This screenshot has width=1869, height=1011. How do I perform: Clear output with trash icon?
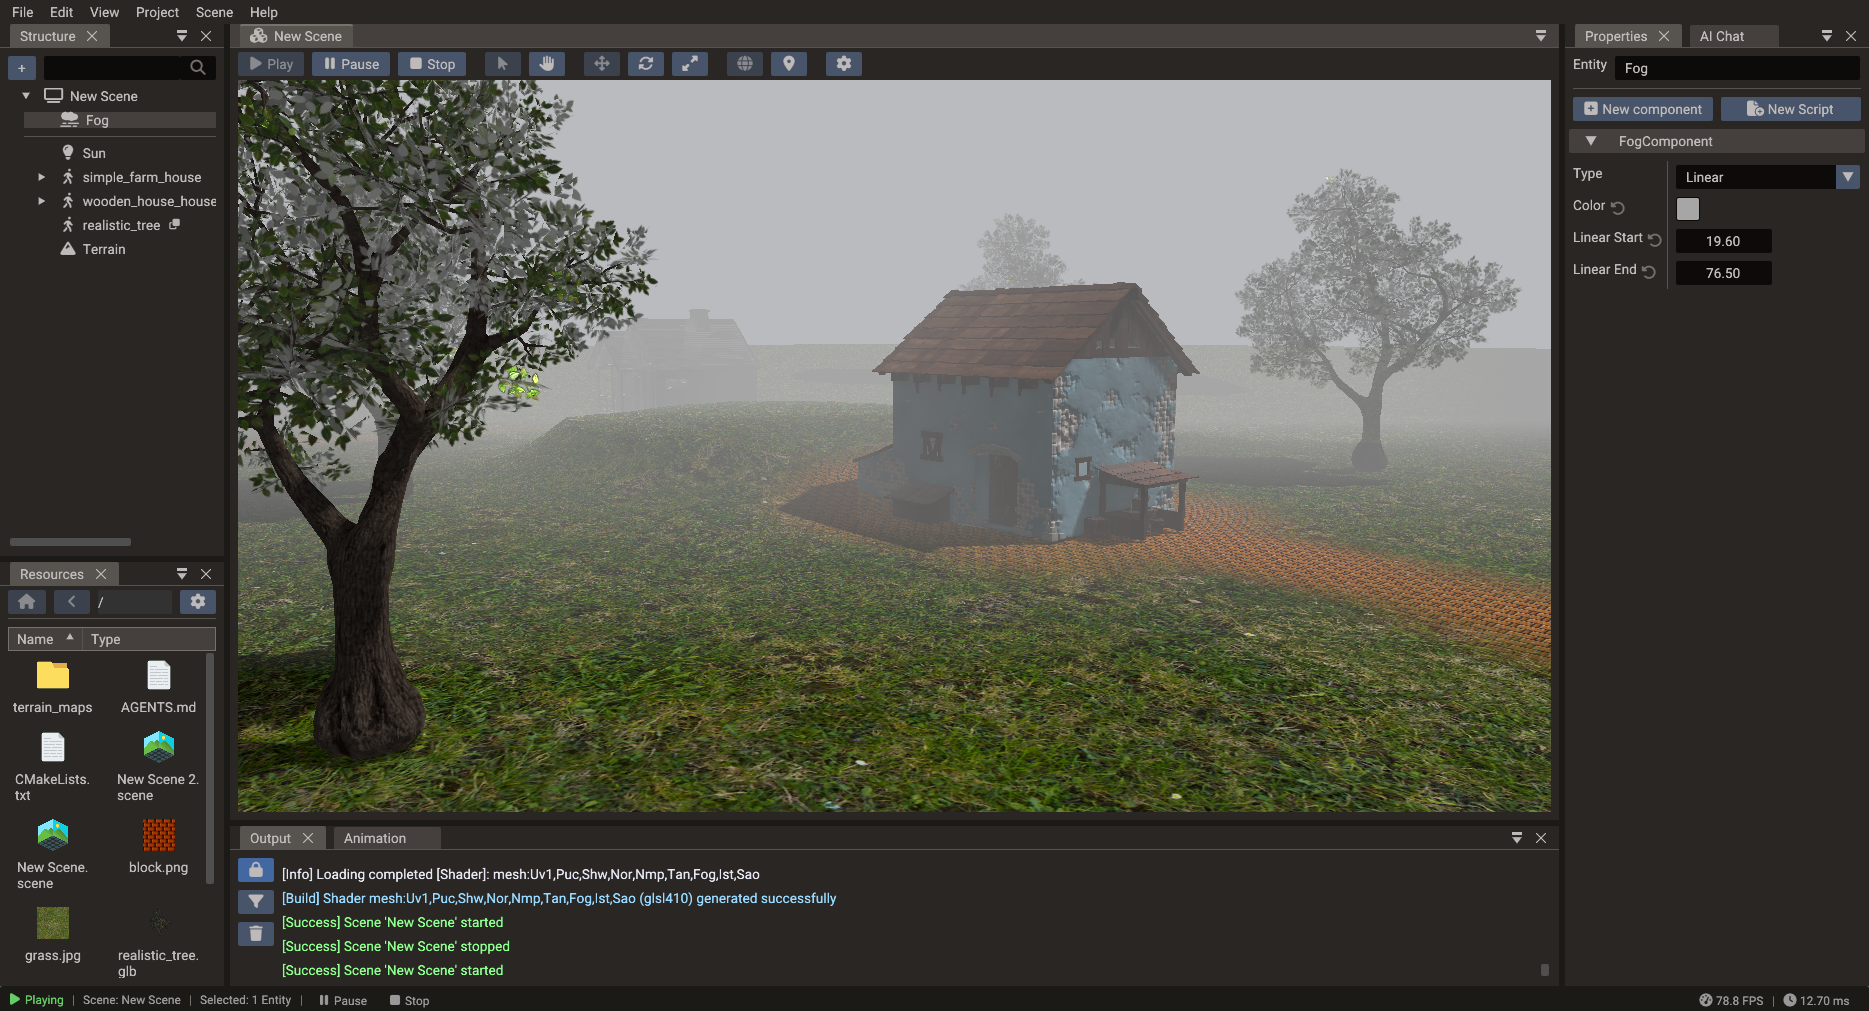pyautogui.click(x=256, y=934)
